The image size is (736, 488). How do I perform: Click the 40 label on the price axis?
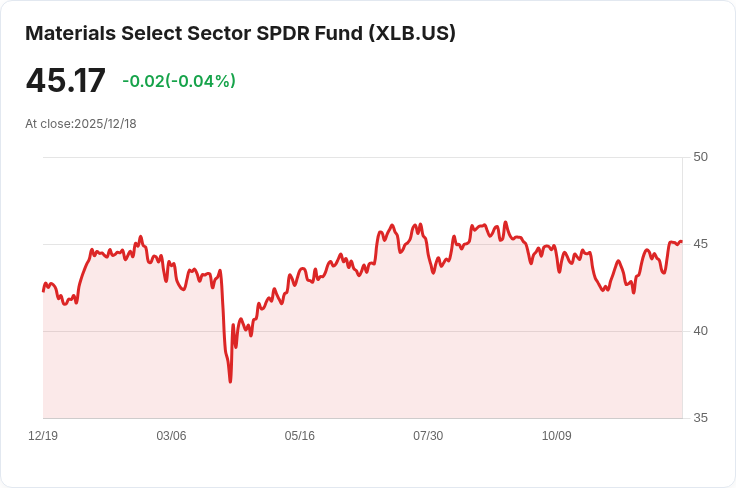(x=700, y=331)
